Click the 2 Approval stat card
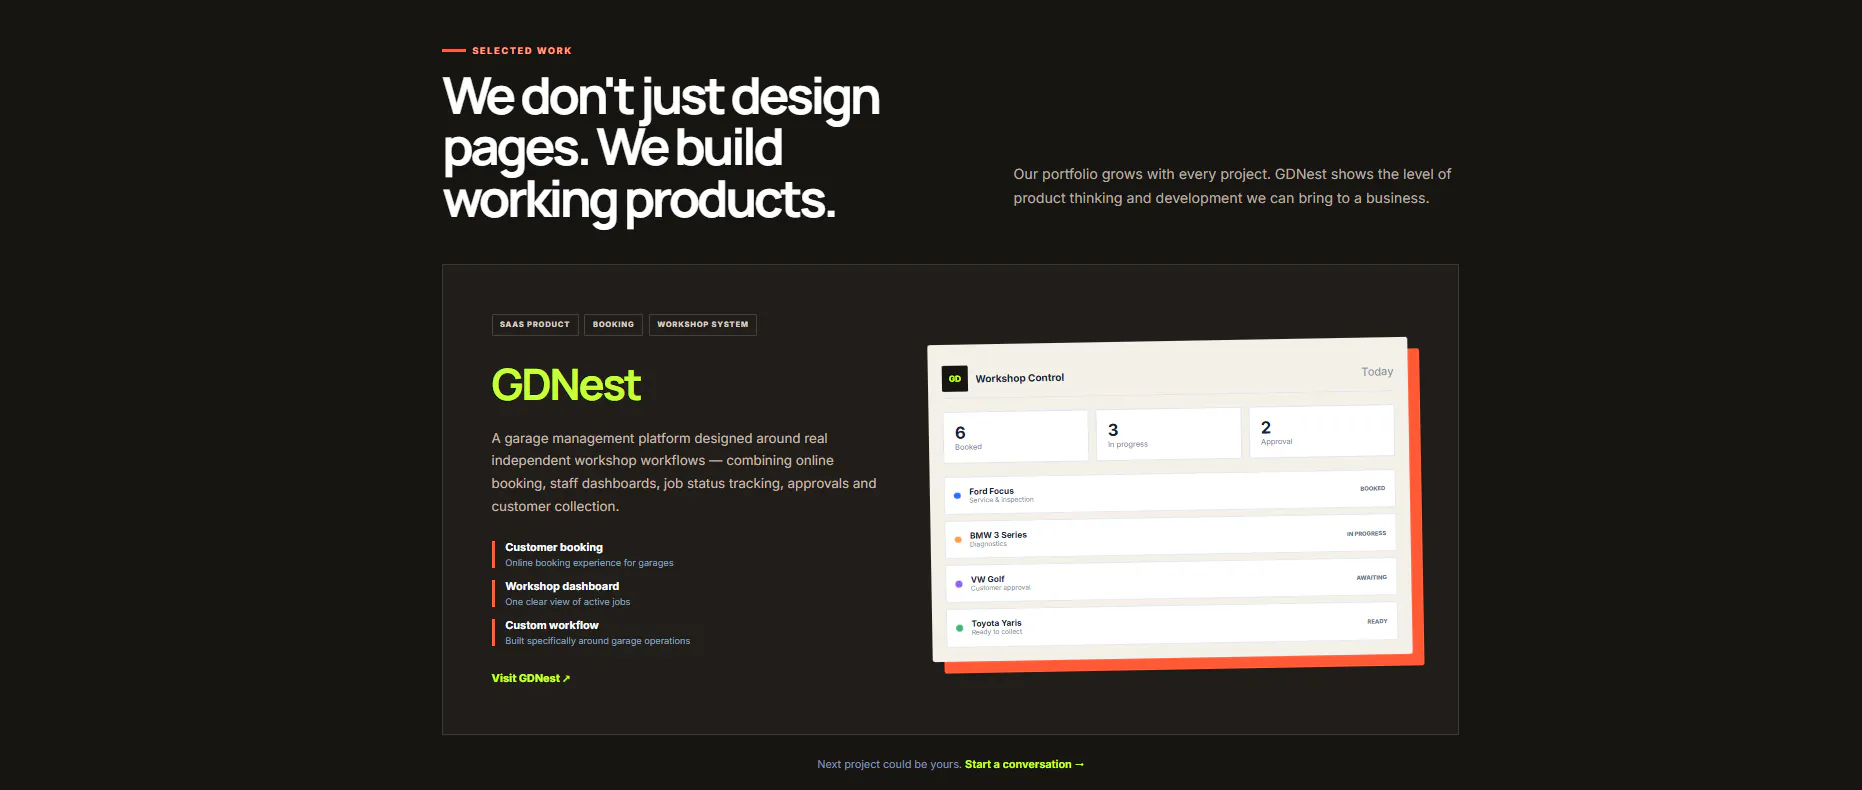Viewport: 1862px width, 790px height. [1321, 431]
